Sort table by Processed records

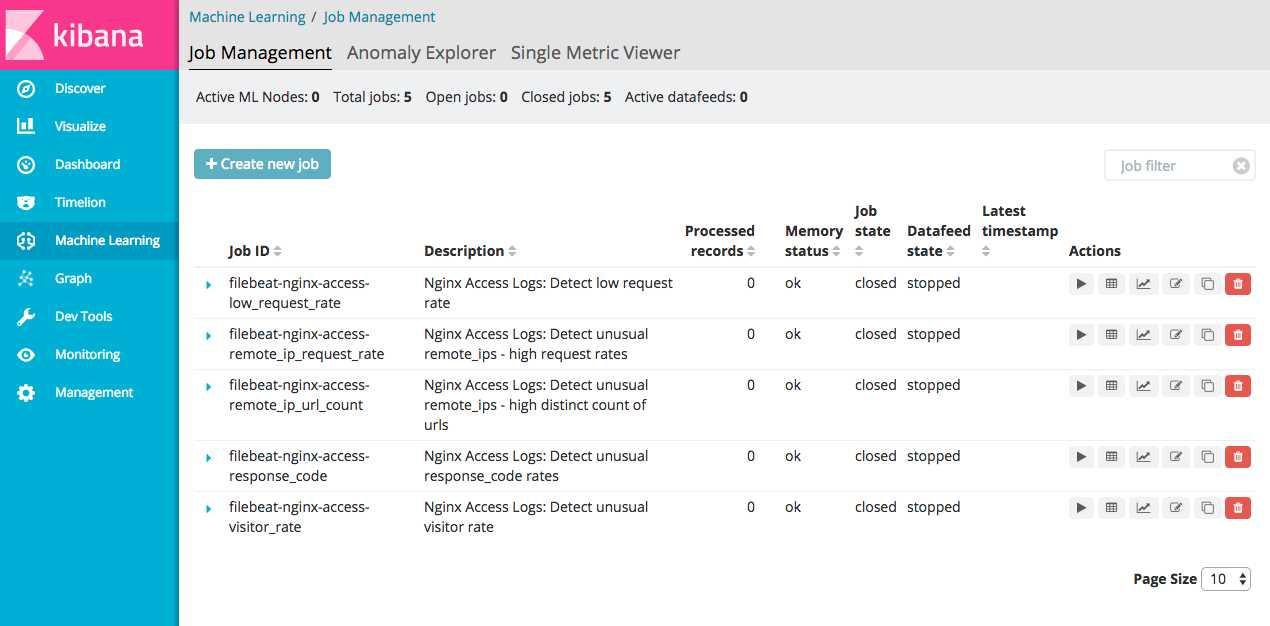pos(720,241)
